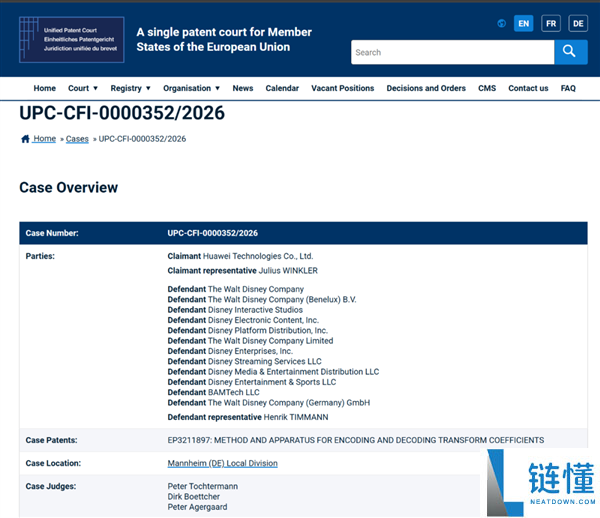Open Vacant Positions page
This screenshot has height=518, width=600.
click(342, 88)
